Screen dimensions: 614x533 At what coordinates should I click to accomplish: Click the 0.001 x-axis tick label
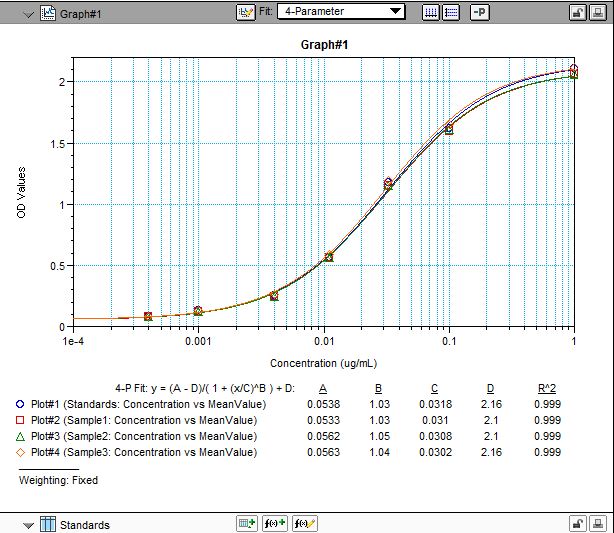pos(198,341)
